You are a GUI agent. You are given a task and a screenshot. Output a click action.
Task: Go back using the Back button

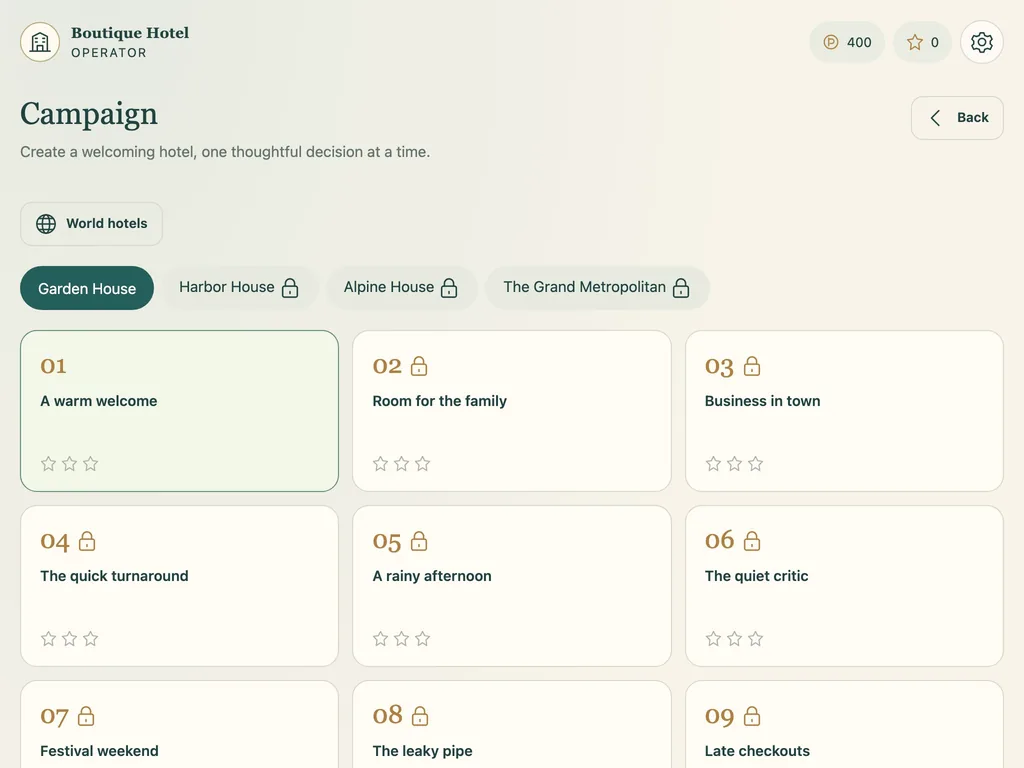[957, 118]
